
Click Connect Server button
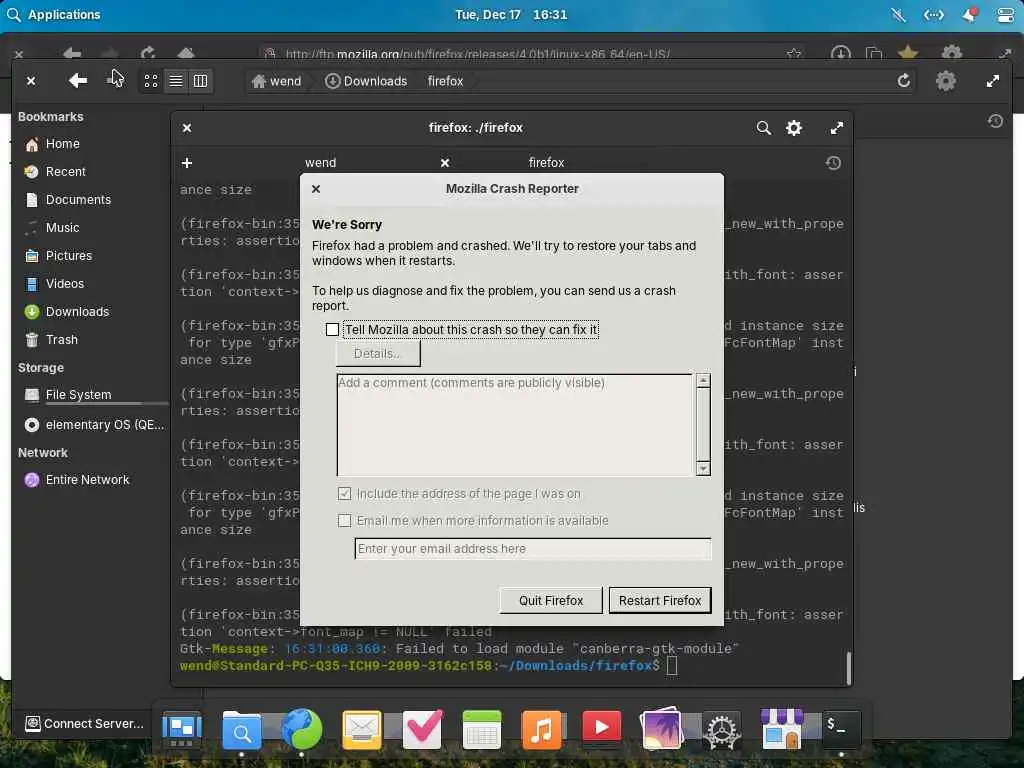pyautogui.click(x=84, y=724)
